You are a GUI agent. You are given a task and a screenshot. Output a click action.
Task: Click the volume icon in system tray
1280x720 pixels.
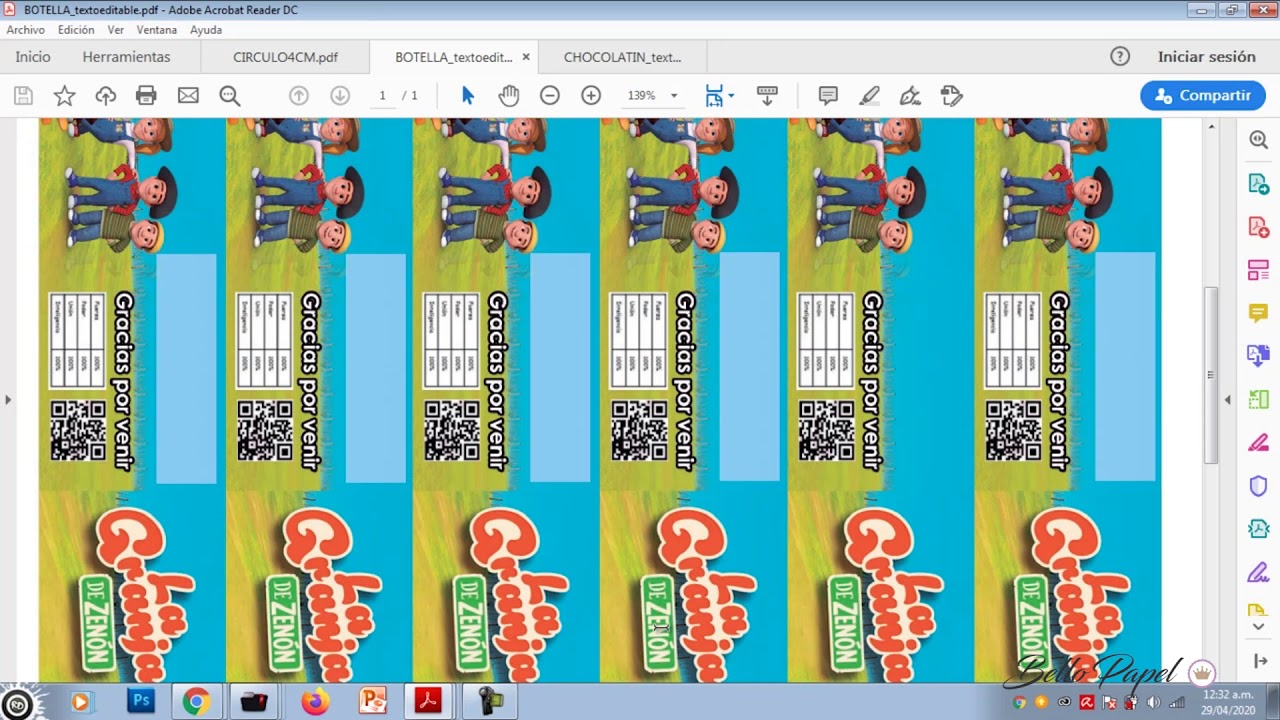tap(1154, 702)
